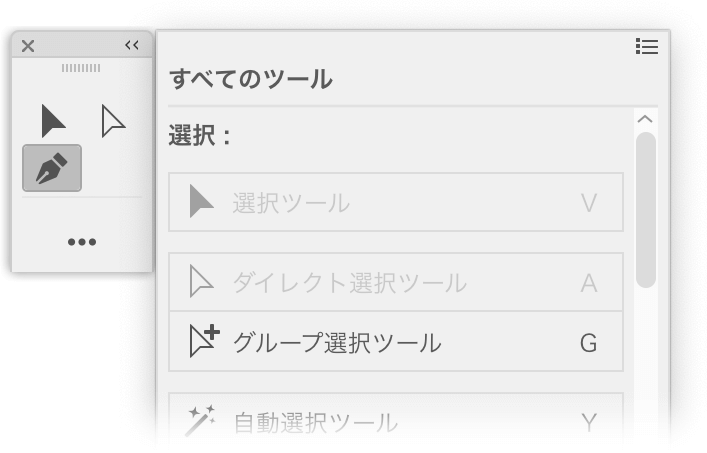
Task: Choose 選択ツール entry in all tools list
Action: 396,202
